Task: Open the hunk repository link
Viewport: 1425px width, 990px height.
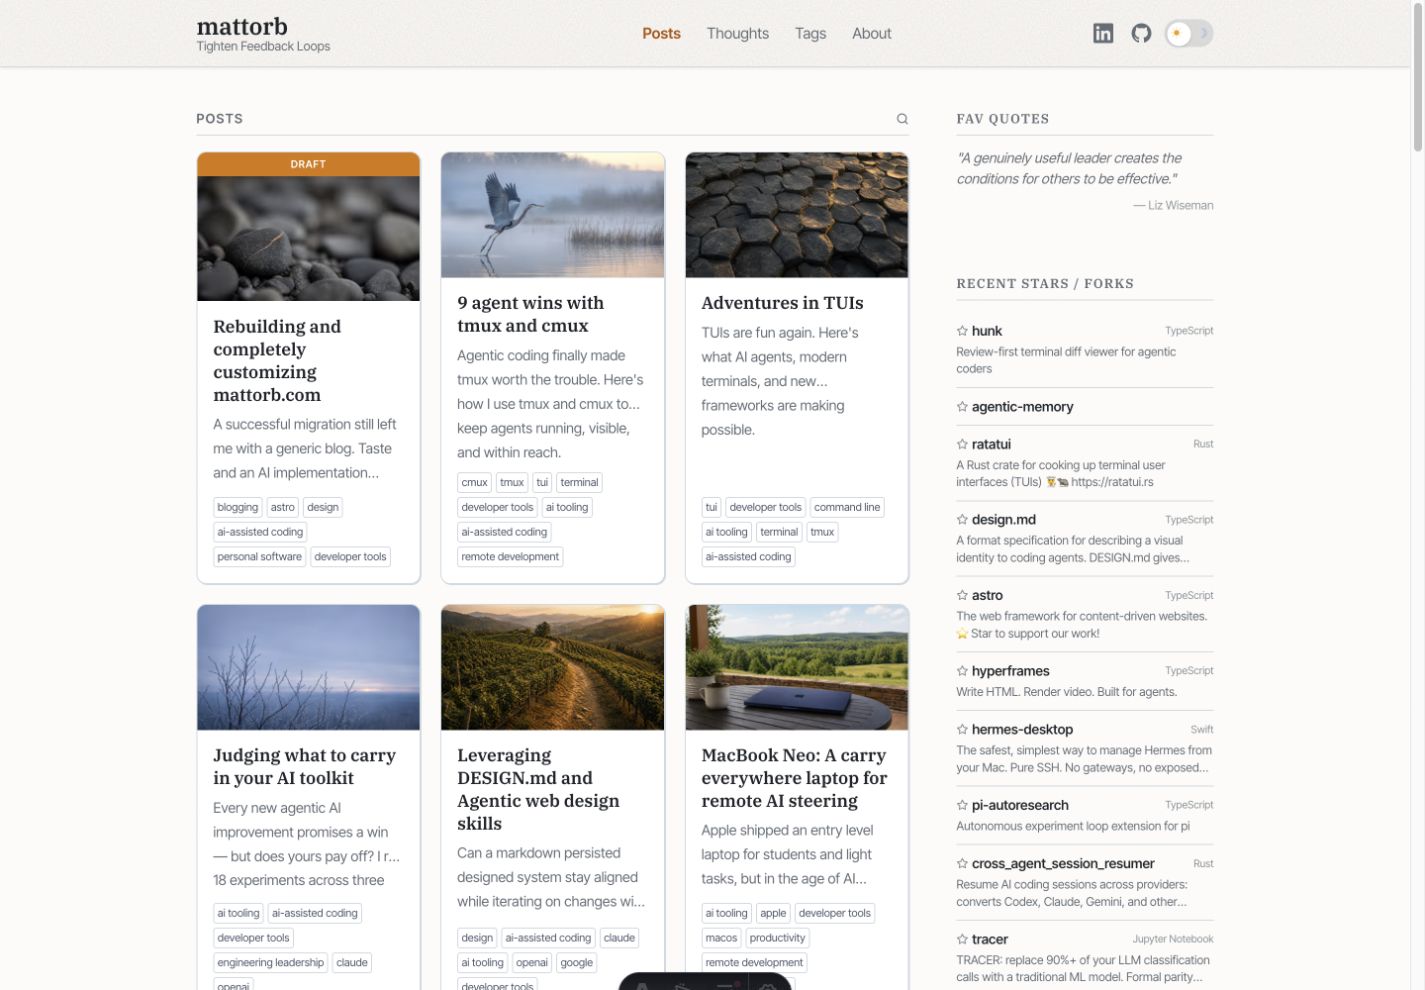Action: (986, 331)
